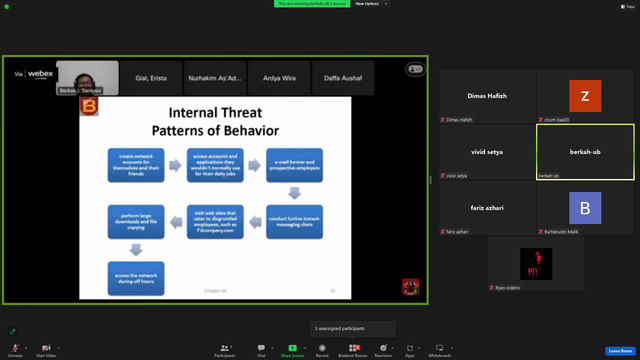Click the muted mic icon beside zoom baa03 name
The width and height of the screenshot is (640, 360).
(x=541, y=120)
